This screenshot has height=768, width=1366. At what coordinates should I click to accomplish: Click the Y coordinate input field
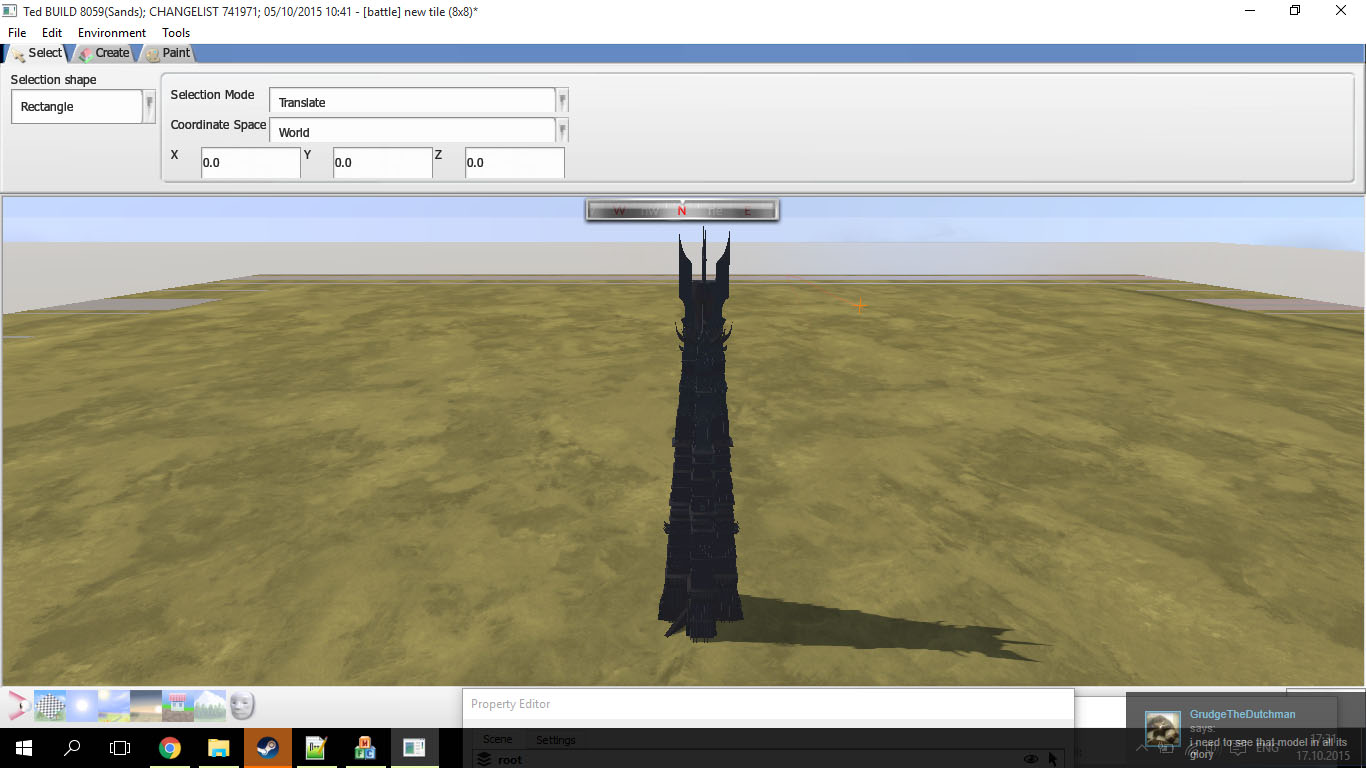[x=382, y=162]
